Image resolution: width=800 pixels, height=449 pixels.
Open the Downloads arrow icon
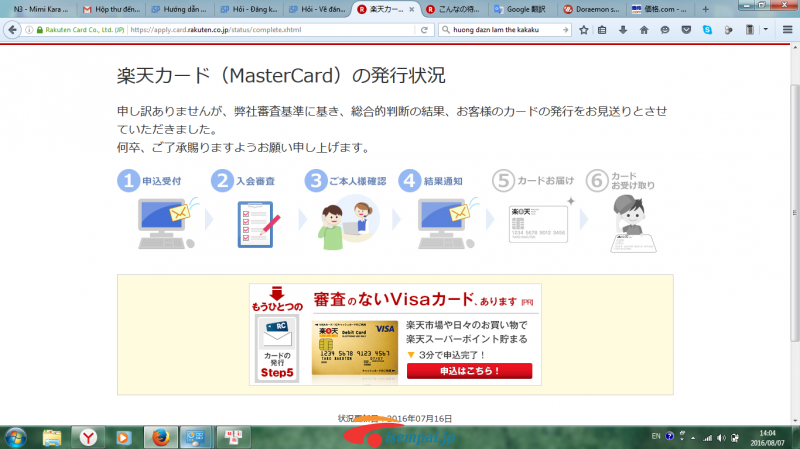tap(623, 30)
